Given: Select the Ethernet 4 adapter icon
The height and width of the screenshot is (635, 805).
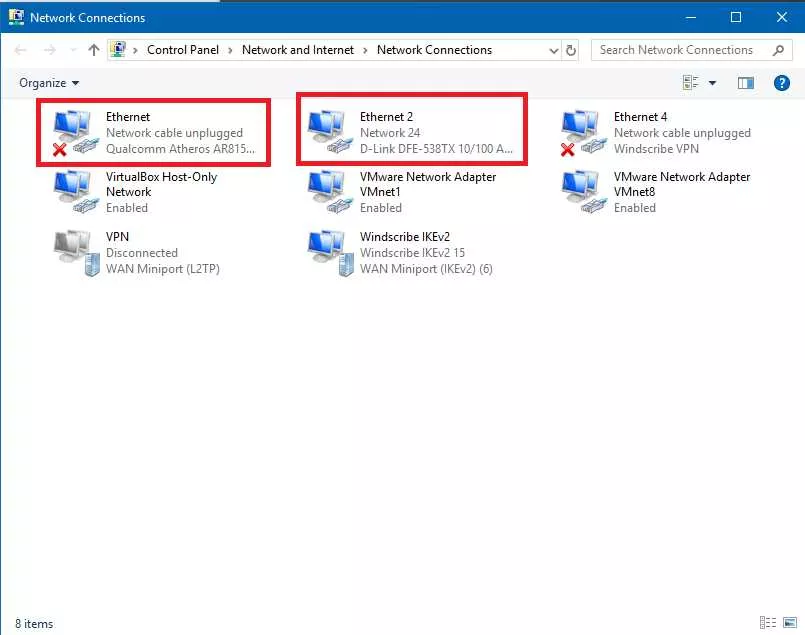Looking at the screenshot, I should (x=583, y=132).
